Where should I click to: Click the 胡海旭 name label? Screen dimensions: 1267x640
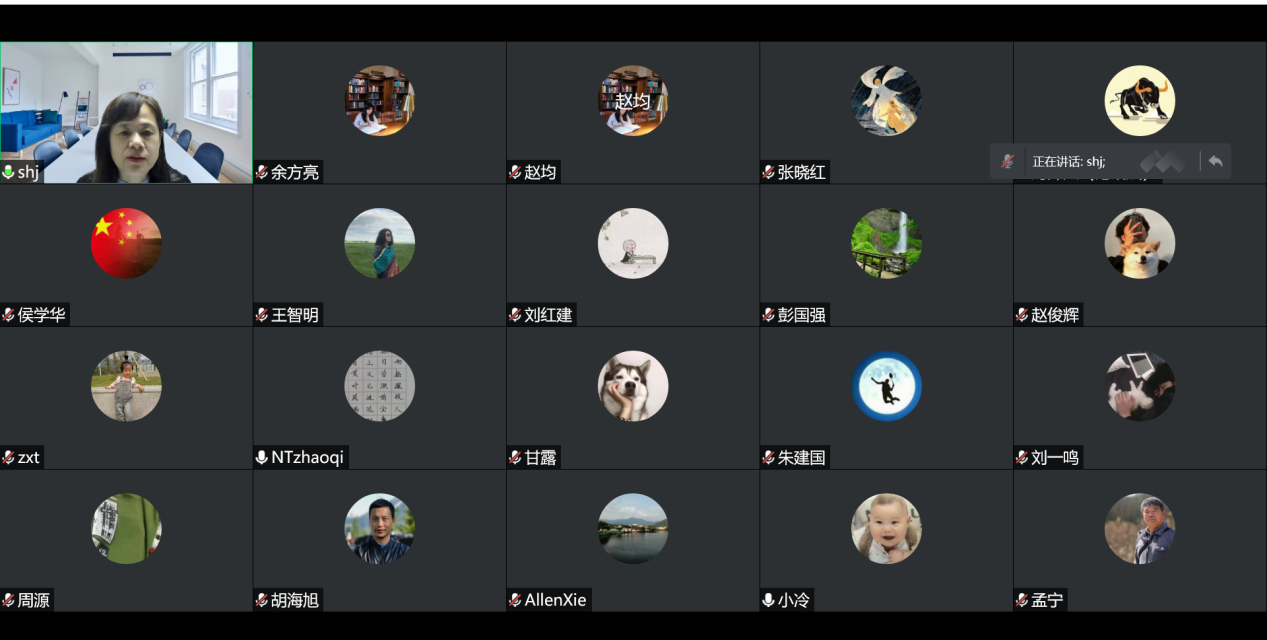pyautogui.click(x=295, y=601)
